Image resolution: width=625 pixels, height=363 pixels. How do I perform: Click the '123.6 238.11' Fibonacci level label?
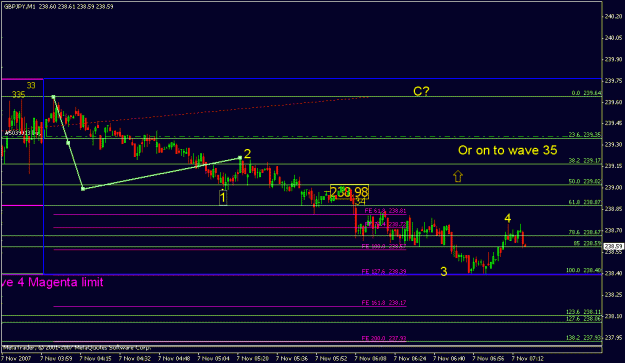(584, 312)
